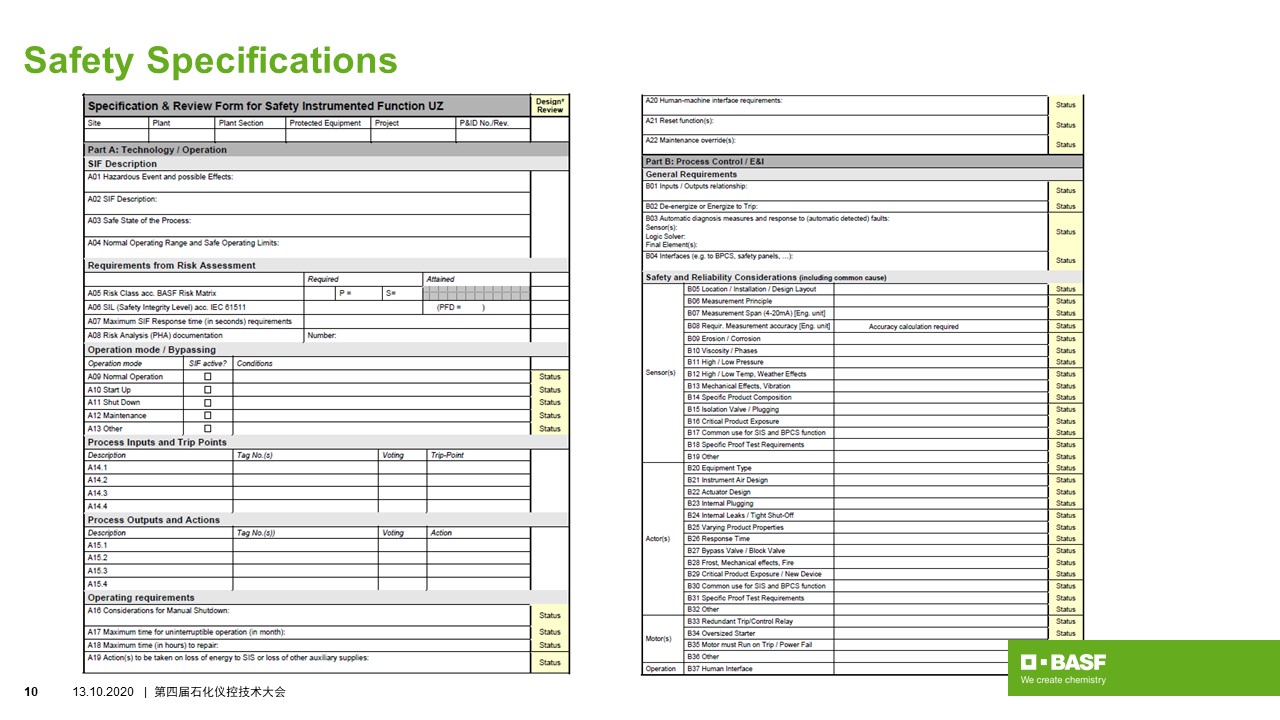Click the Status cell for A09 Normal Operation
Screen dimensions: 1280x720
[550, 377]
